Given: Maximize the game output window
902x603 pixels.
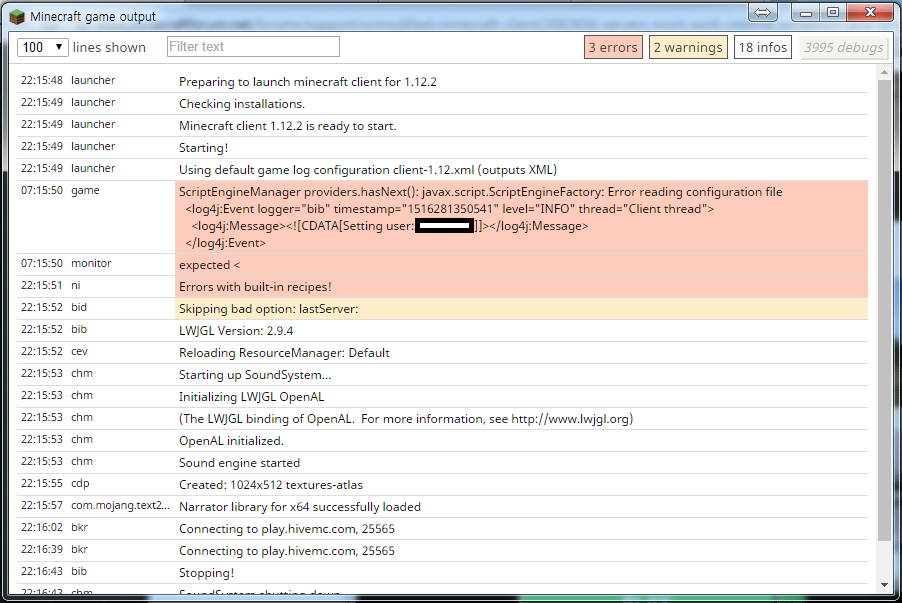Looking at the screenshot, I should pyautogui.click(x=833, y=12).
